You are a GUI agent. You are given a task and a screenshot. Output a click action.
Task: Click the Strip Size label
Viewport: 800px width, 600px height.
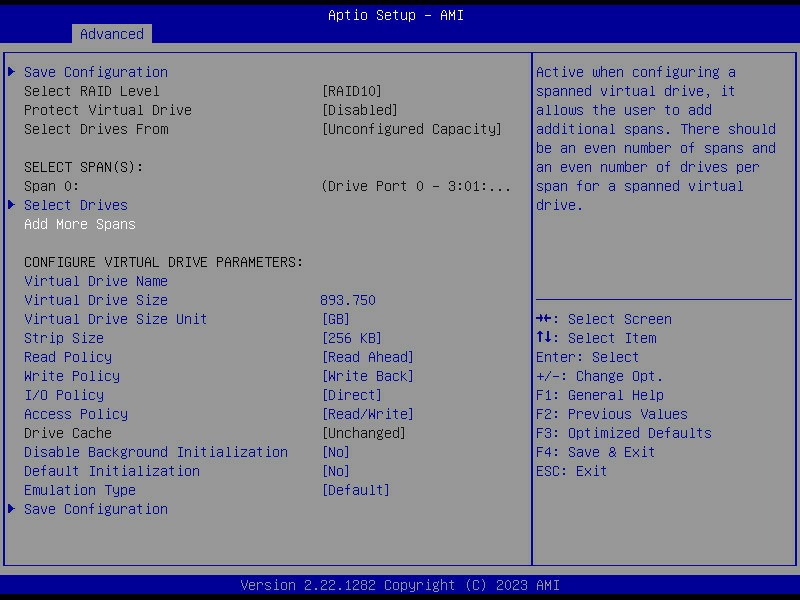coord(64,338)
